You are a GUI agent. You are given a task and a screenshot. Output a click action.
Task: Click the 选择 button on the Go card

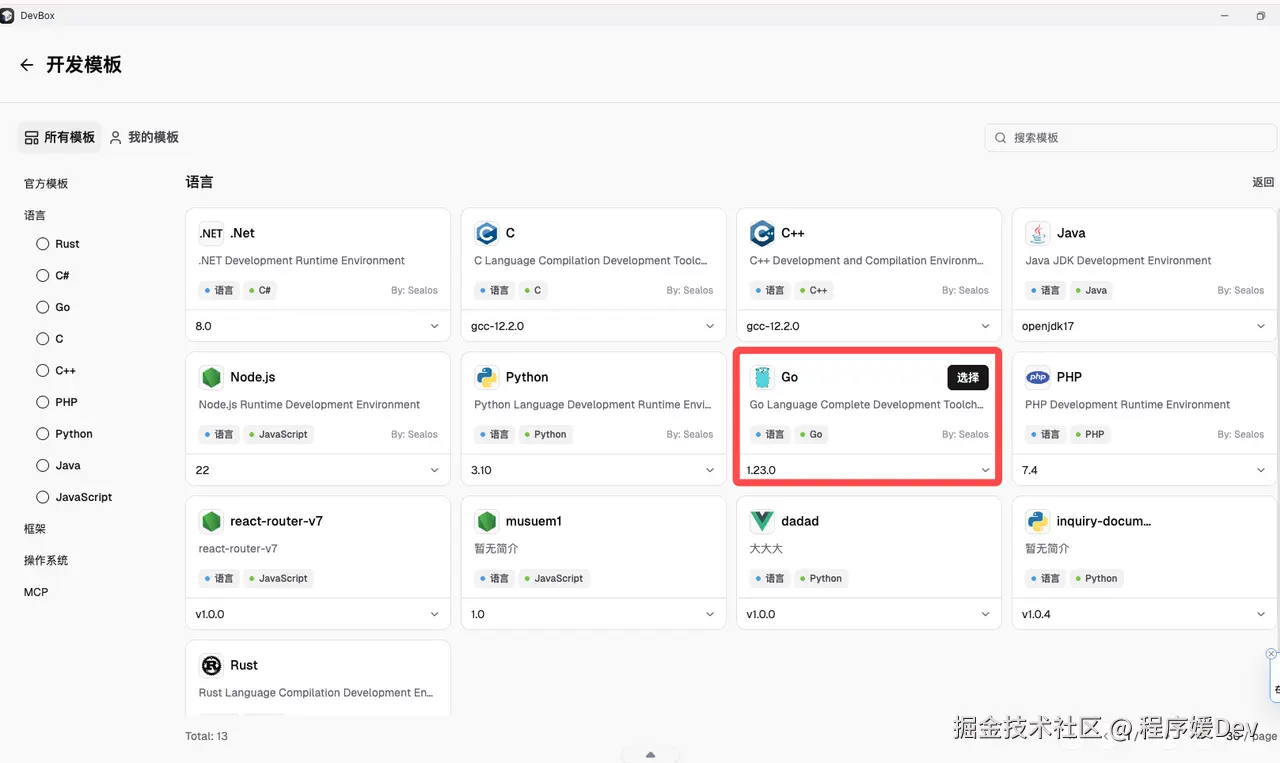click(968, 377)
